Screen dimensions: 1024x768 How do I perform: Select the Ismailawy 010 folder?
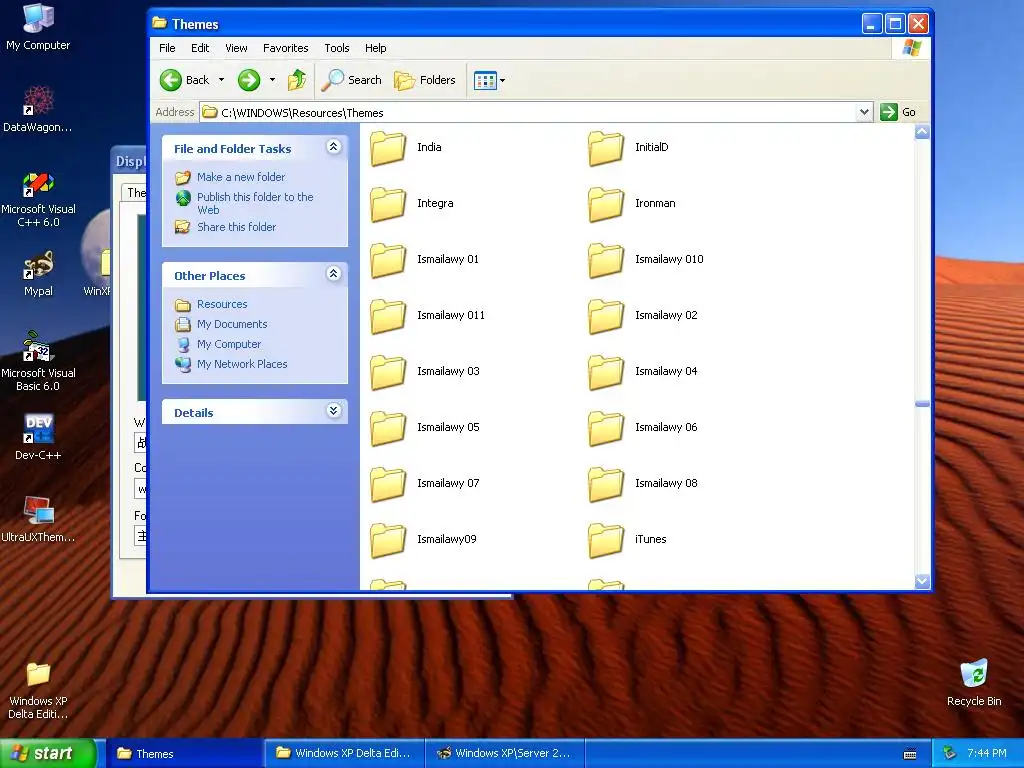[646, 260]
